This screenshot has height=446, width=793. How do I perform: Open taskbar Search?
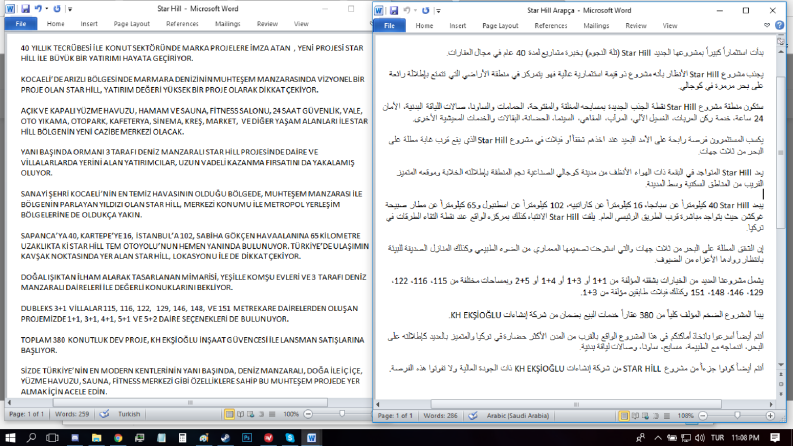(x=31, y=437)
